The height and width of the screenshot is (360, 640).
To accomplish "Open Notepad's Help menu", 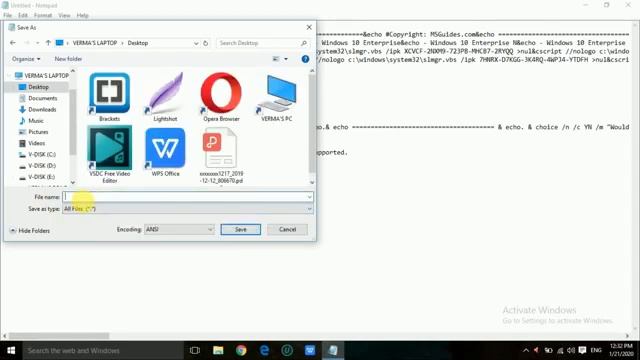I will coord(82,16).
